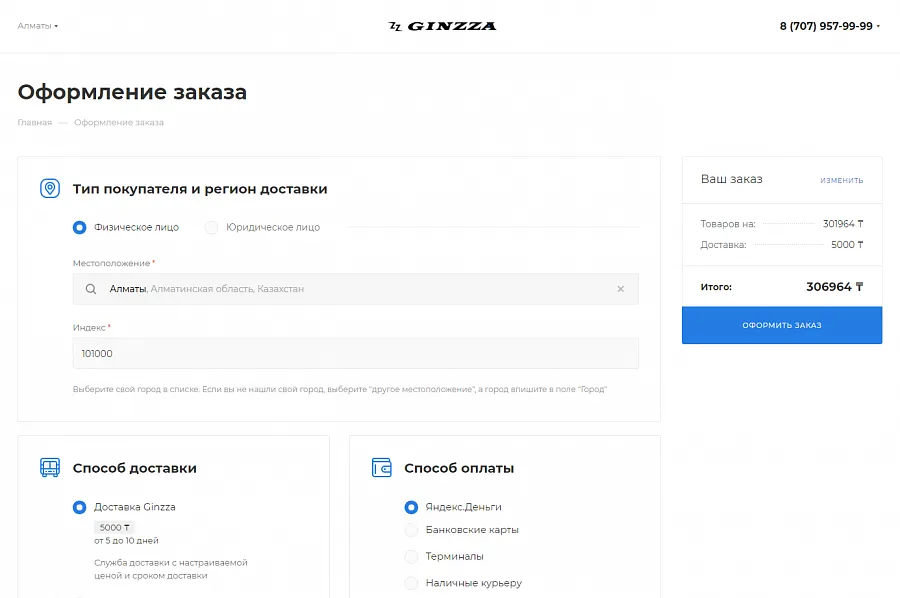Click the Индекс input field
Viewport: 900px width, 598px height.
coord(356,354)
